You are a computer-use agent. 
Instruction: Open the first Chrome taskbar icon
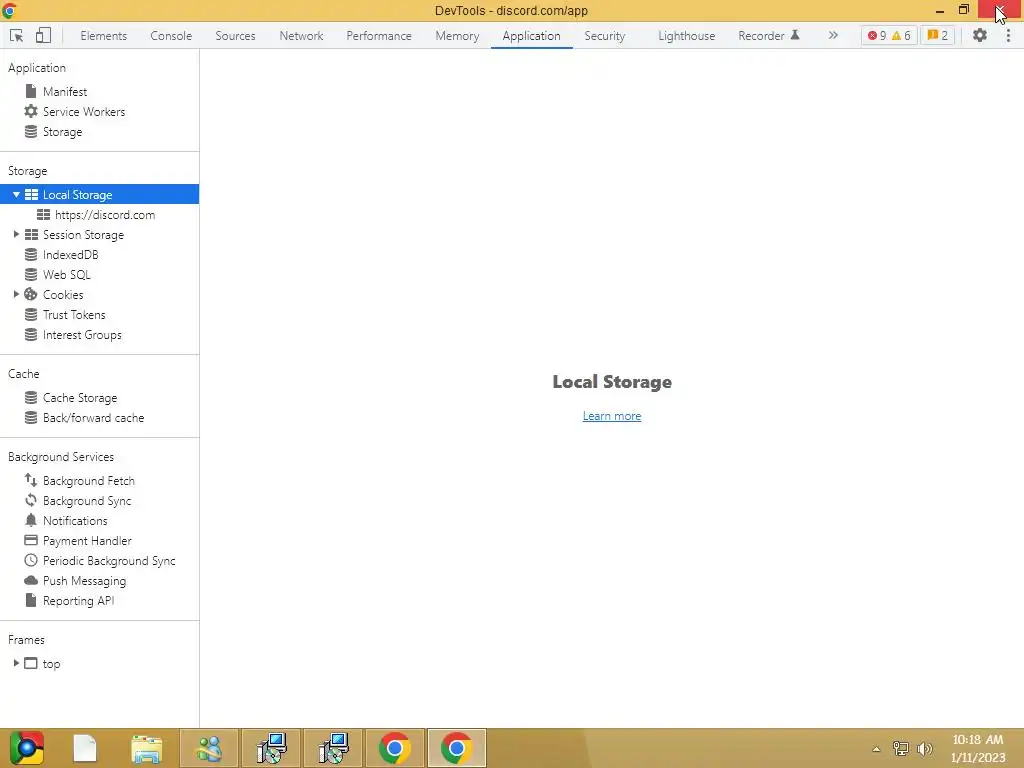(x=394, y=748)
